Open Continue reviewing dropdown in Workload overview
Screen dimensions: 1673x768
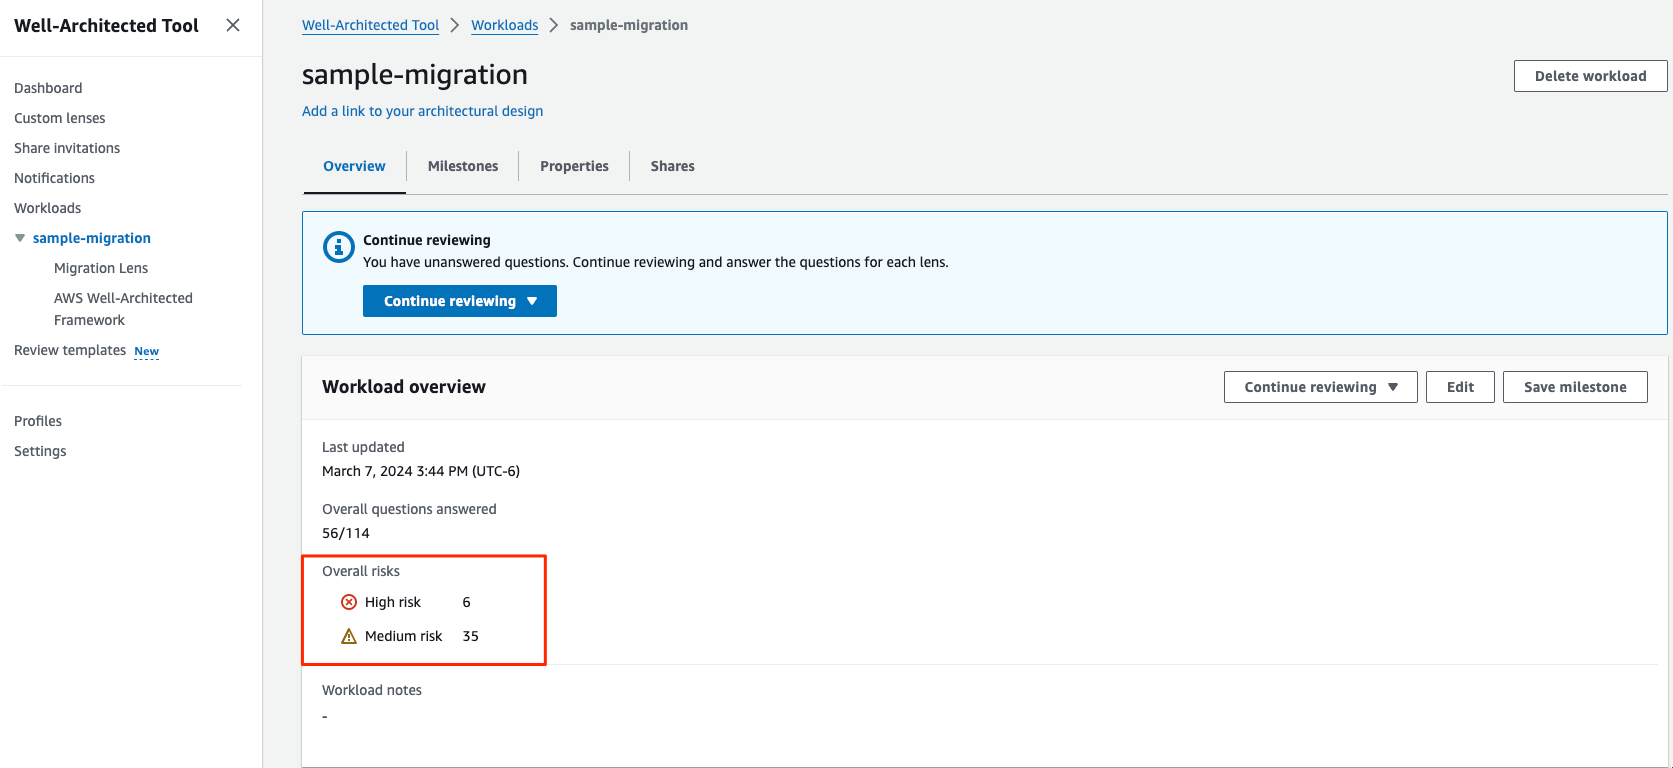1320,387
